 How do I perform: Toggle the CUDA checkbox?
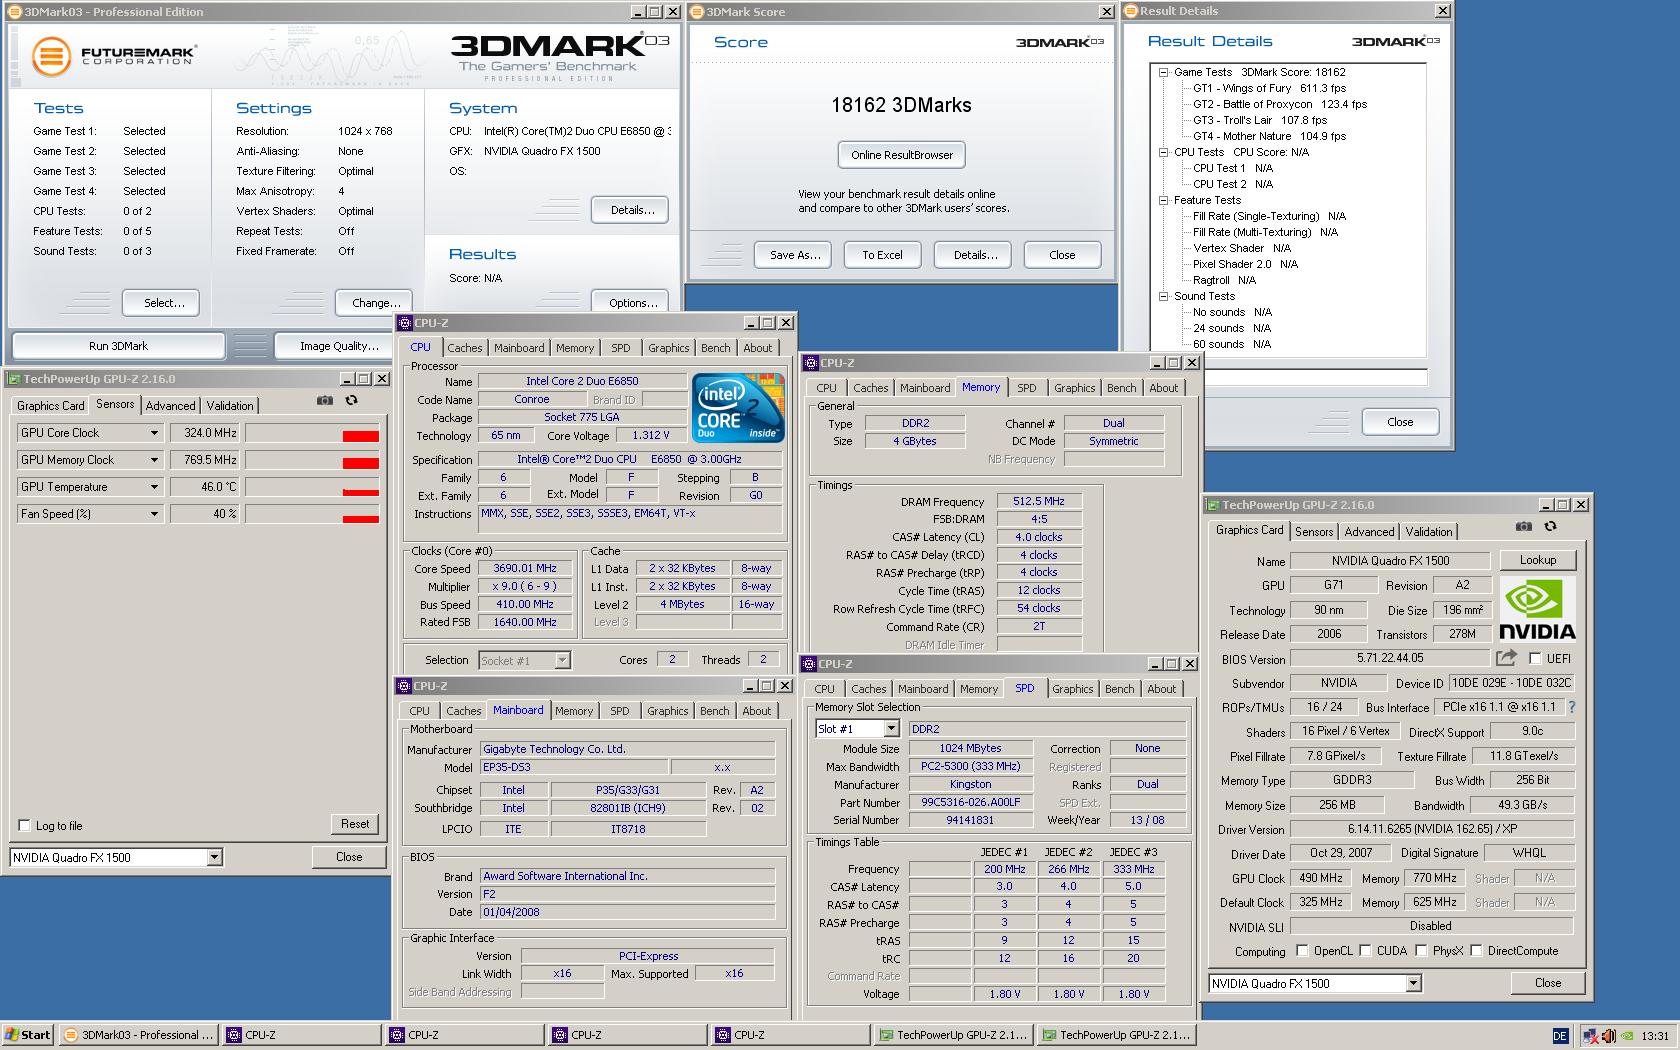1365,951
